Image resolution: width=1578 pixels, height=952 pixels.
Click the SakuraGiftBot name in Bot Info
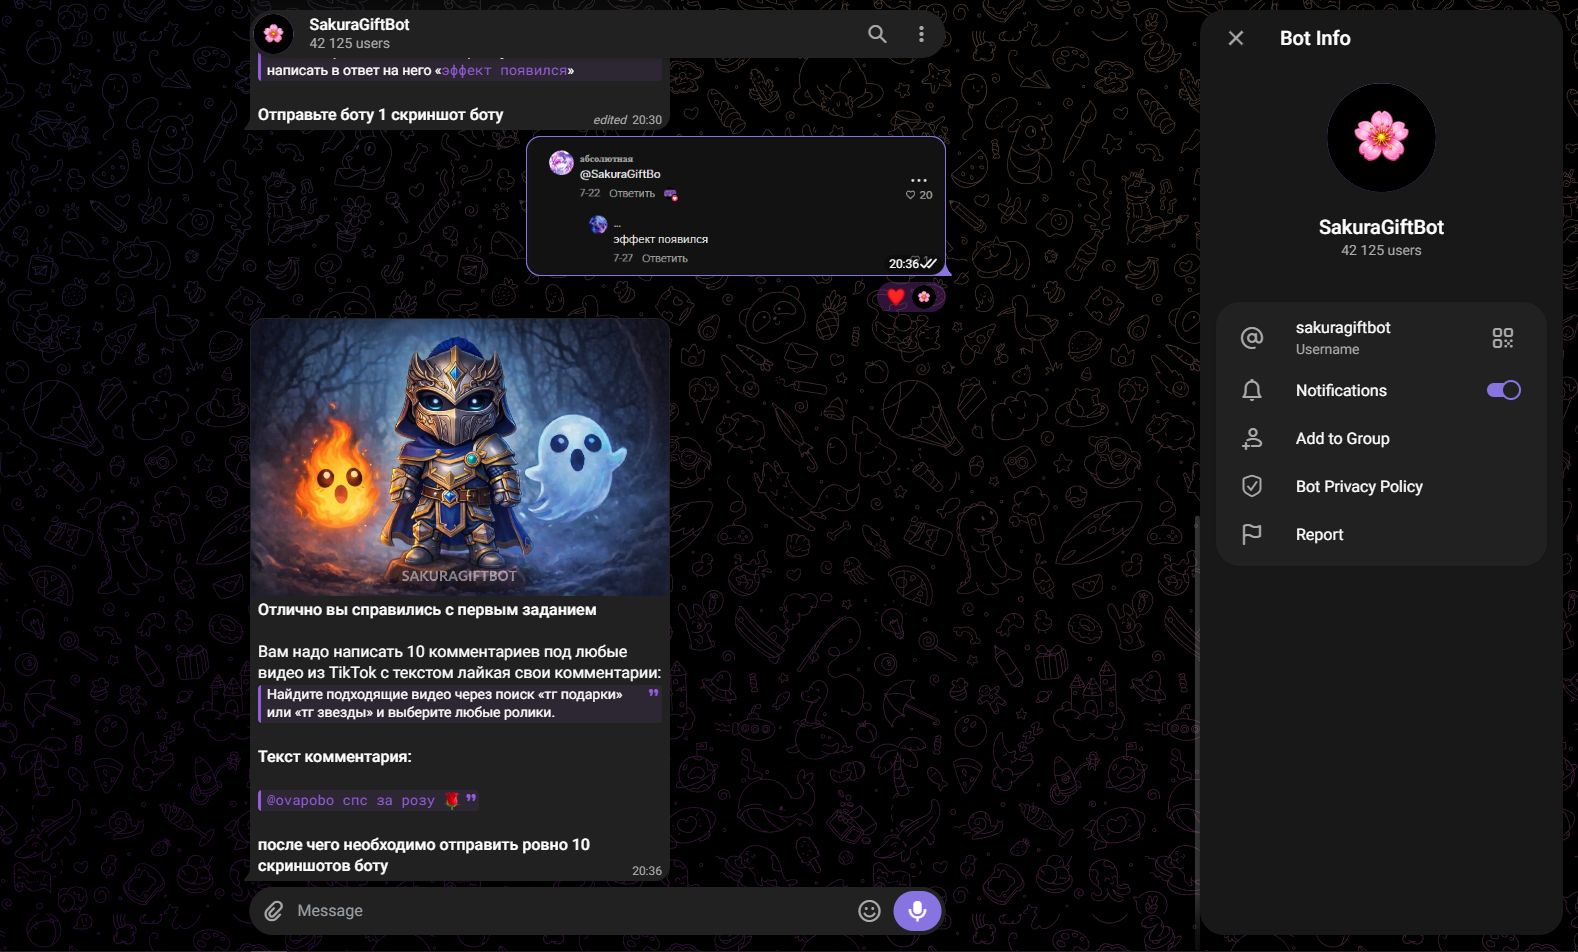click(x=1381, y=227)
